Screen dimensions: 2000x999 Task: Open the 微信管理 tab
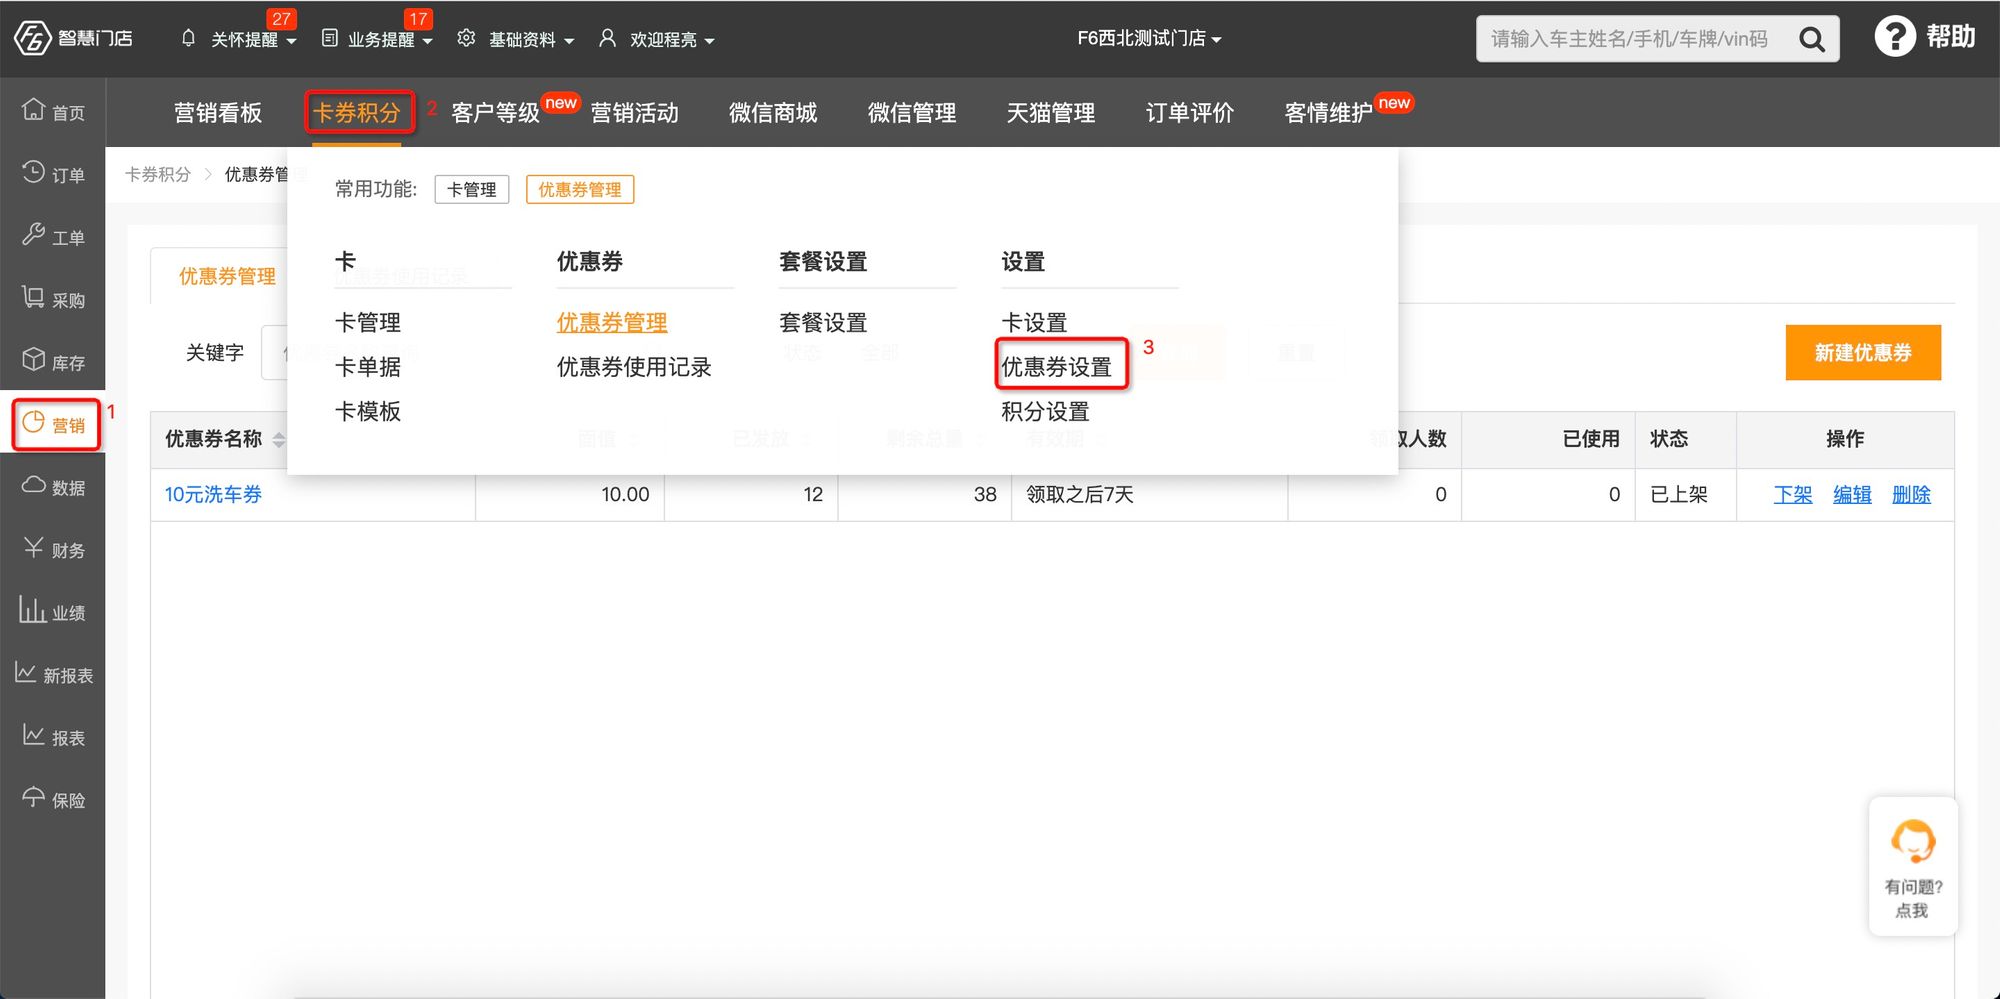click(912, 112)
